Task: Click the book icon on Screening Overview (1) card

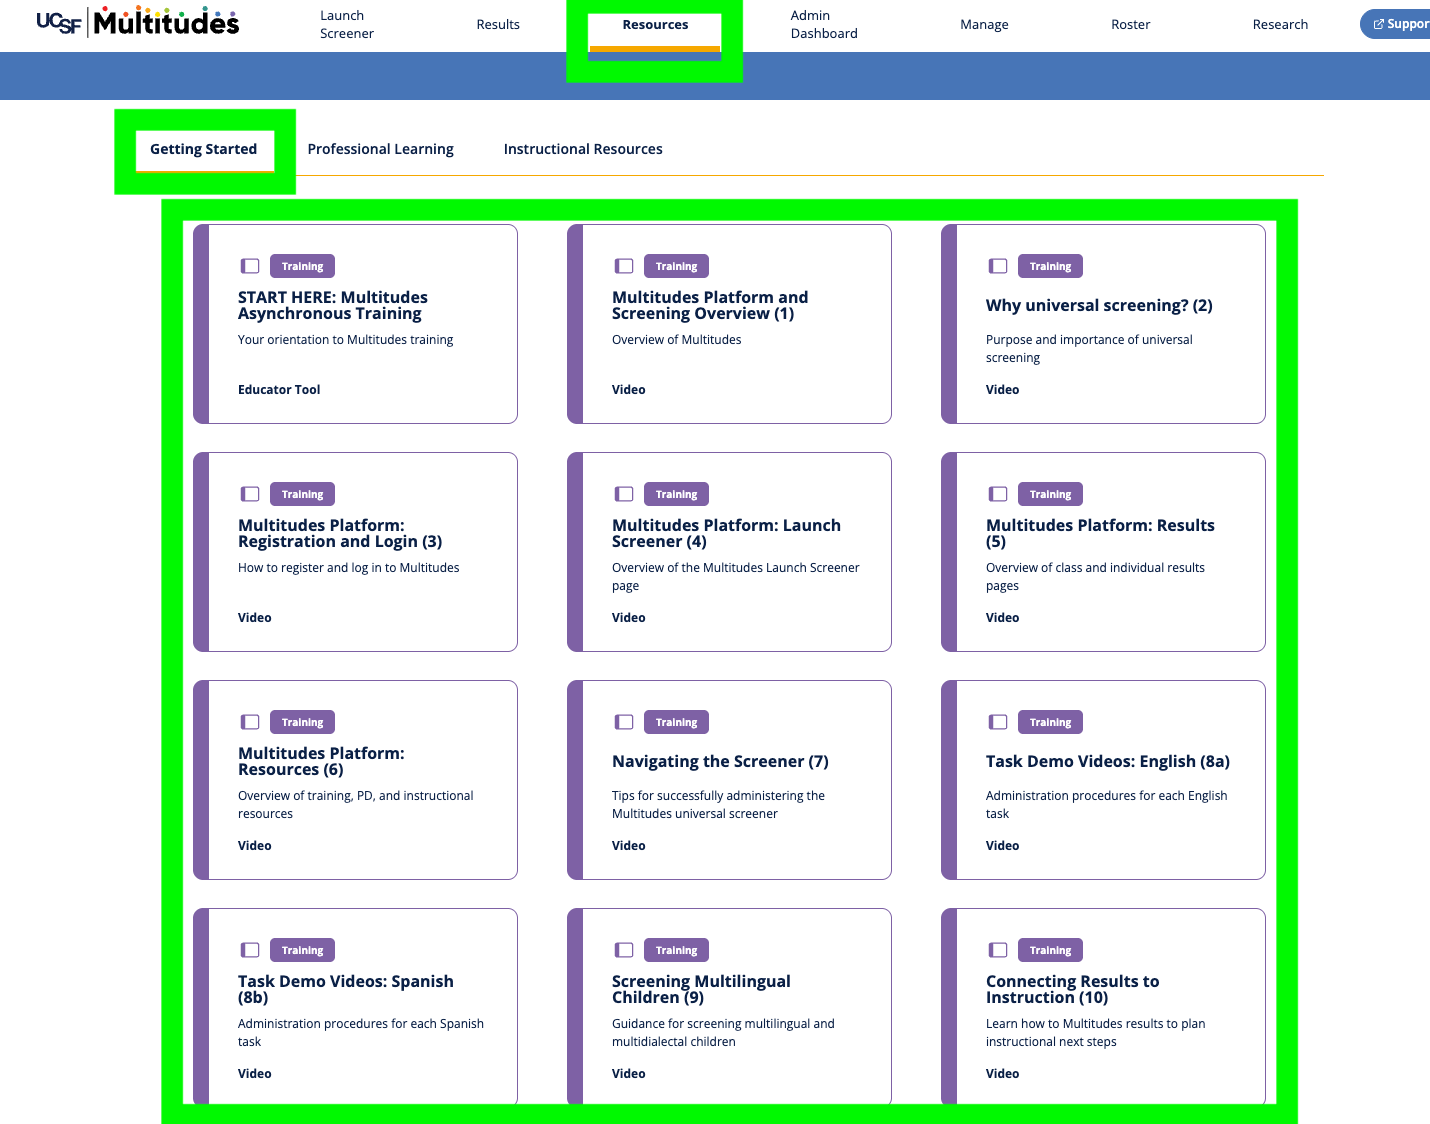Action: [x=624, y=266]
